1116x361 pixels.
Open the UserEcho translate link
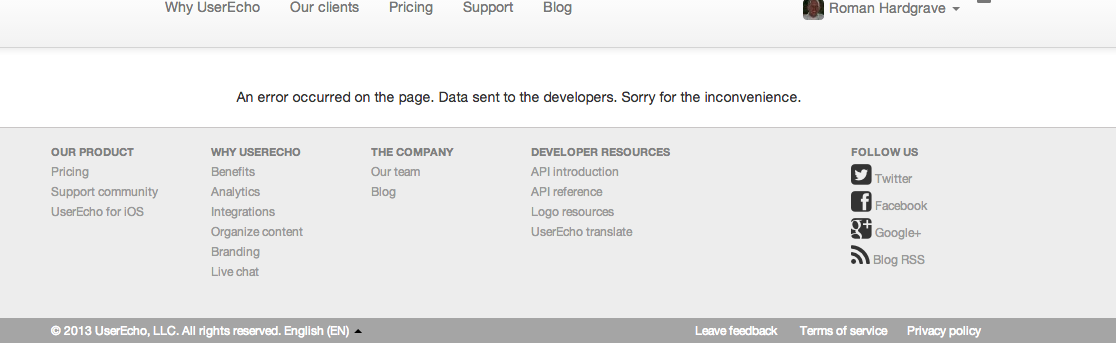pyautogui.click(x=581, y=231)
